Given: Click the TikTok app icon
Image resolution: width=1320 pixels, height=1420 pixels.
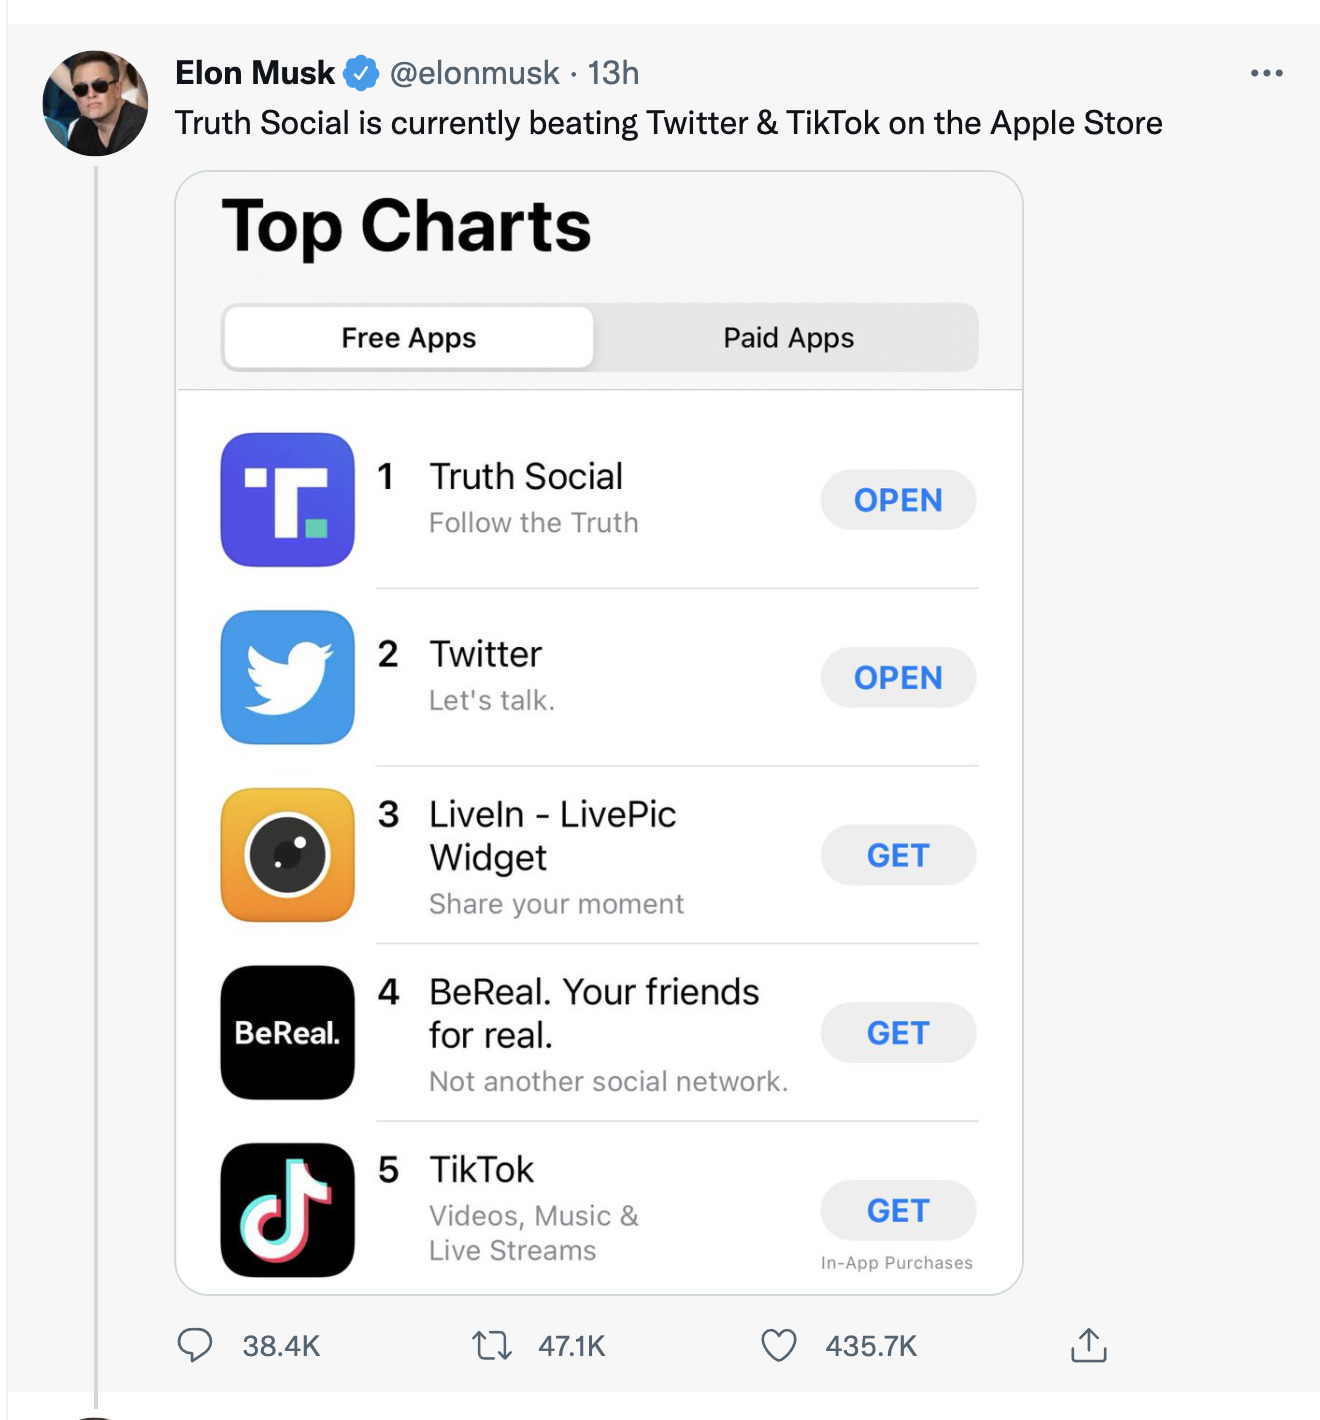Looking at the screenshot, I should (288, 1210).
